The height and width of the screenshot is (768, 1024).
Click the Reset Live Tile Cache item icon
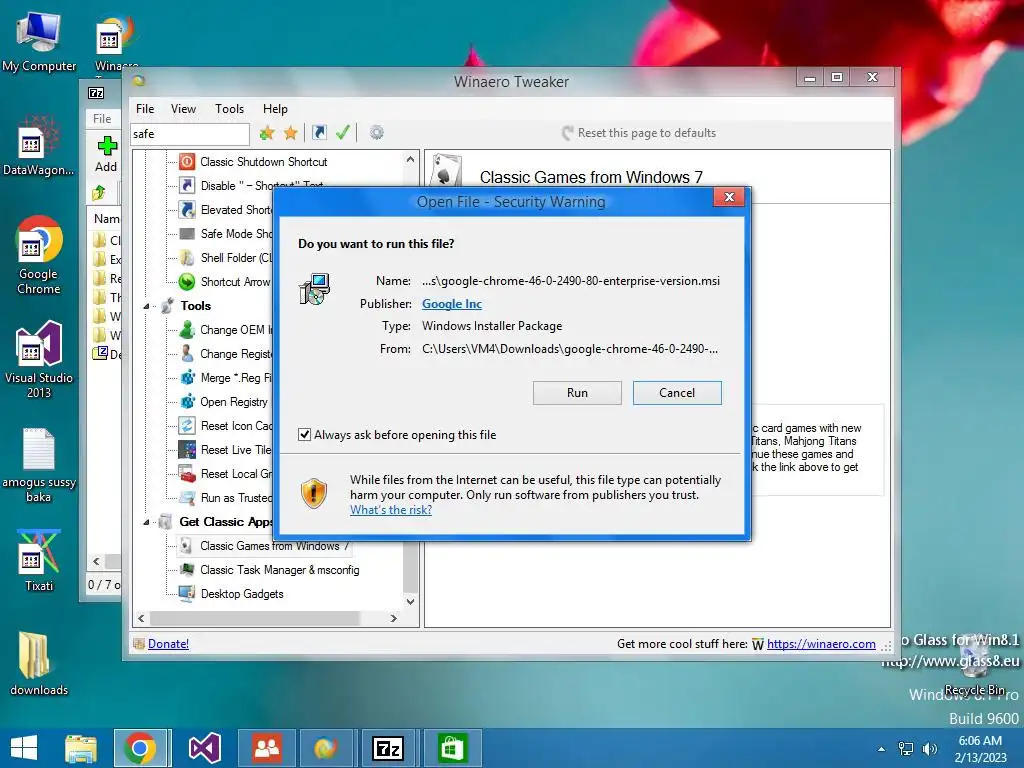(x=187, y=450)
